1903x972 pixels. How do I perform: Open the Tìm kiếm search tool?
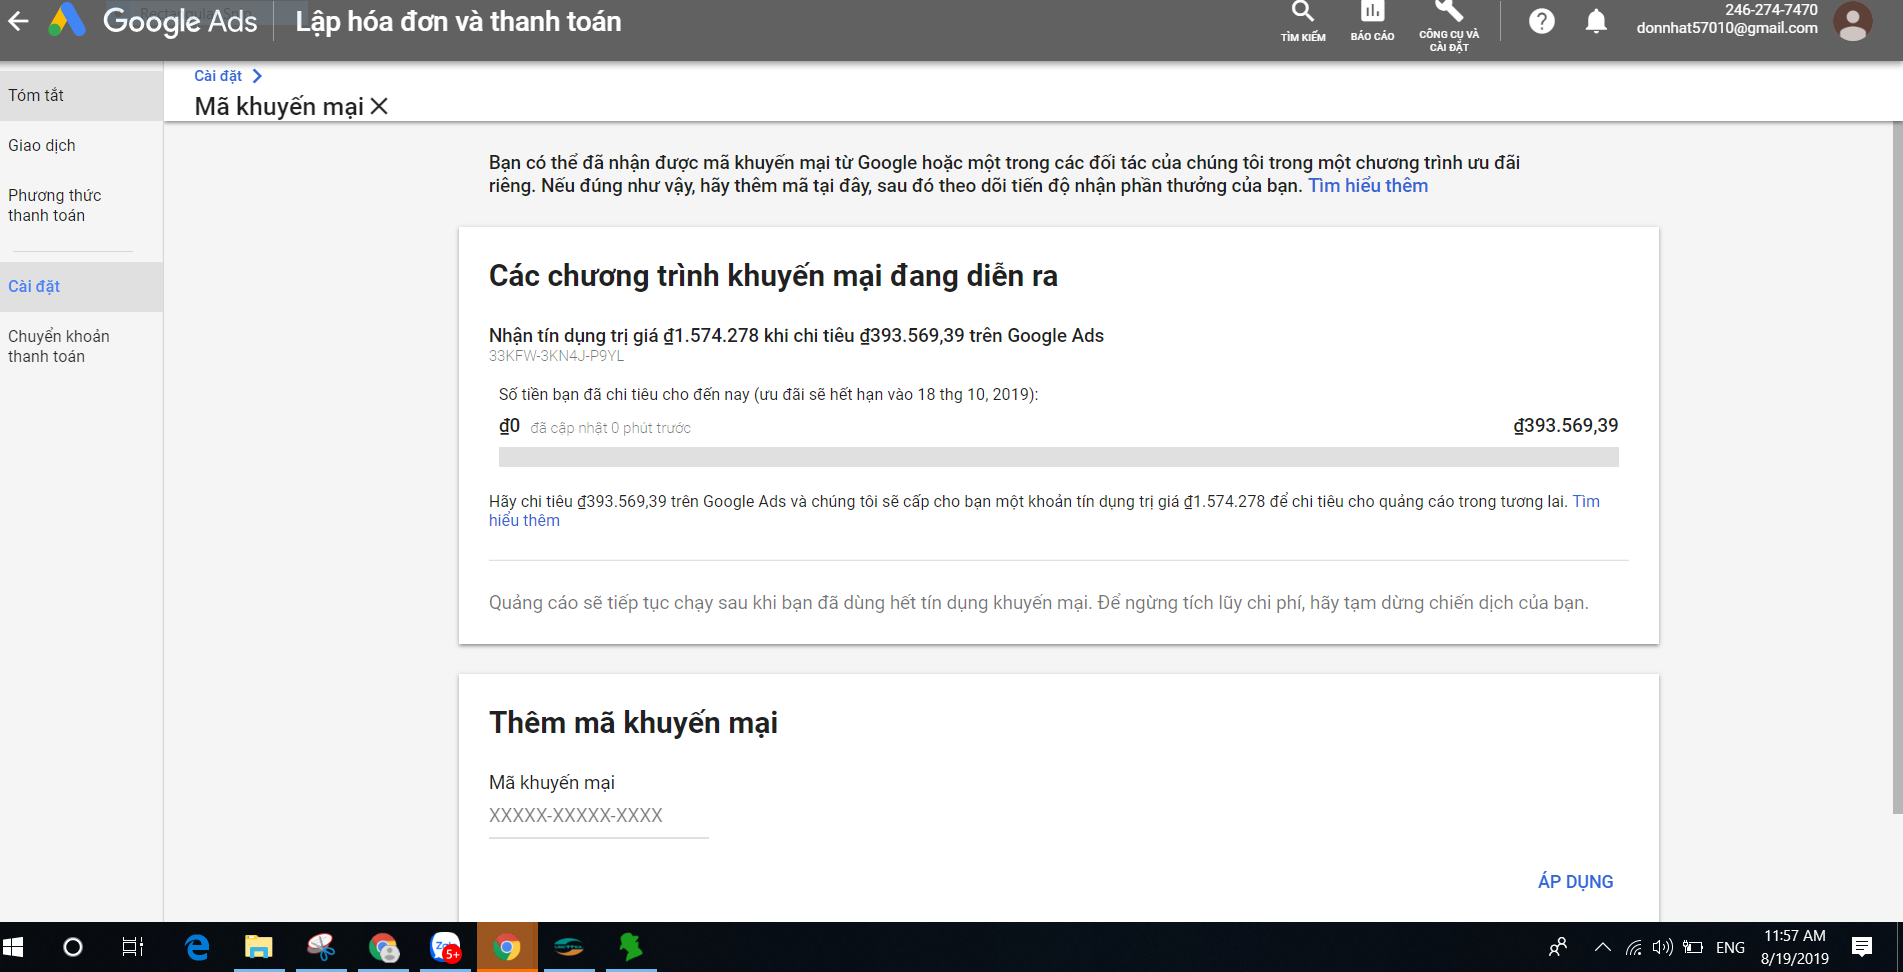pos(1303,22)
